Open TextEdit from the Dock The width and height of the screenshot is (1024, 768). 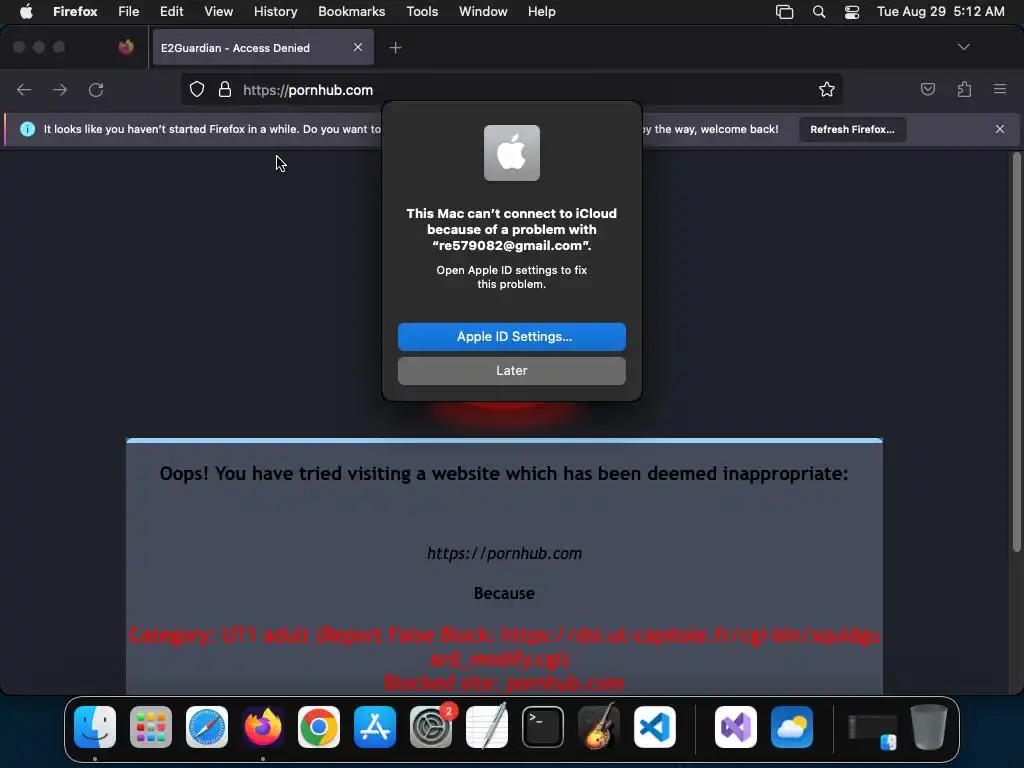click(487, 727)
